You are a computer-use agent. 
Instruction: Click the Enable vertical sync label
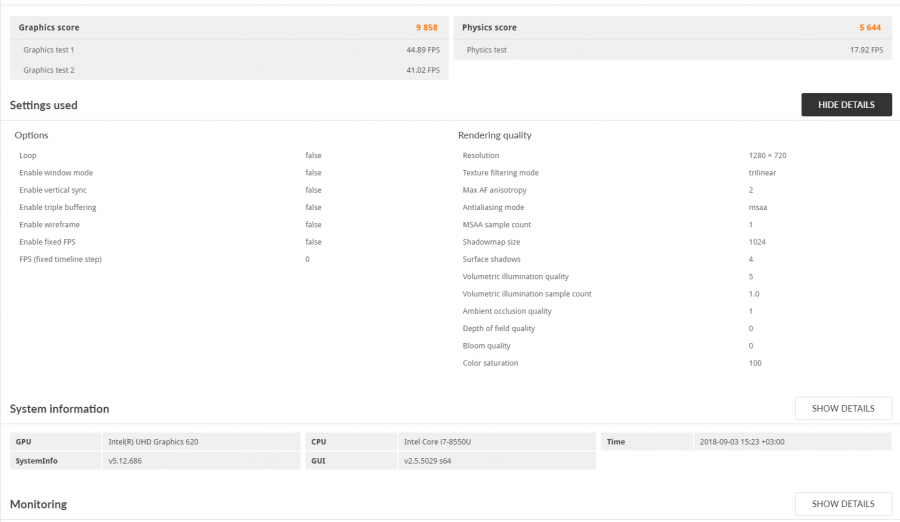click(53, 190)
